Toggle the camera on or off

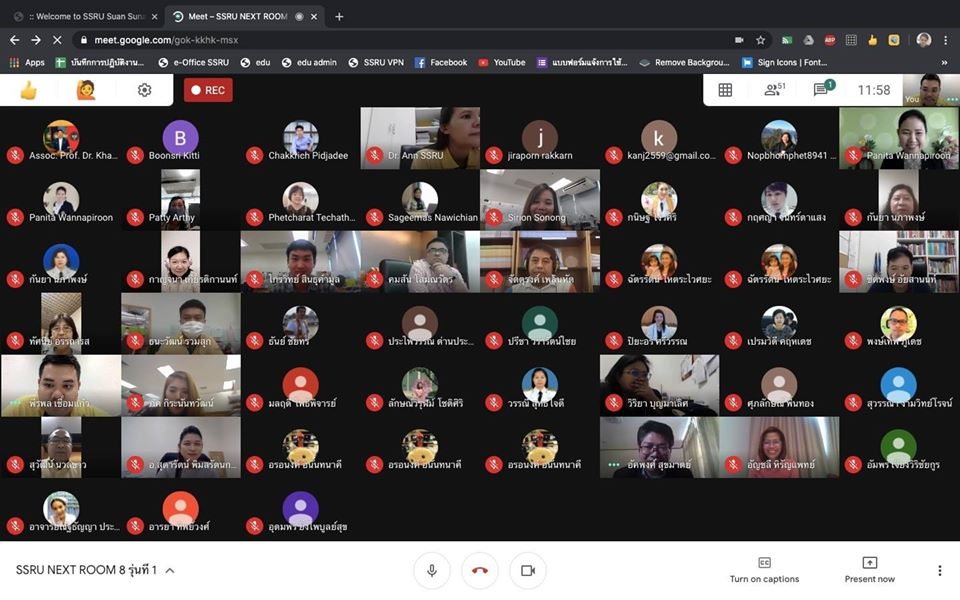coord(527,570)
